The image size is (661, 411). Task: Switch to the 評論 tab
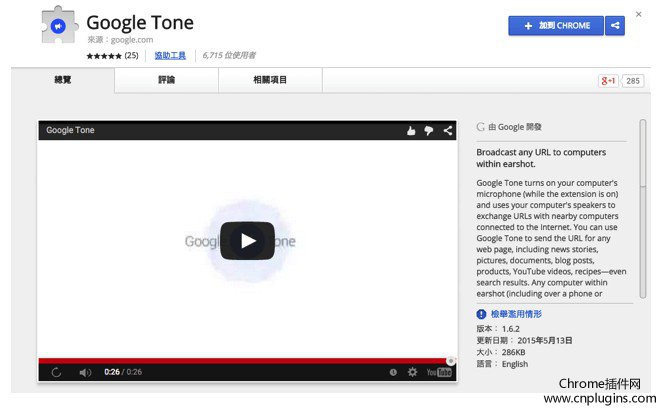pos(167,80)
